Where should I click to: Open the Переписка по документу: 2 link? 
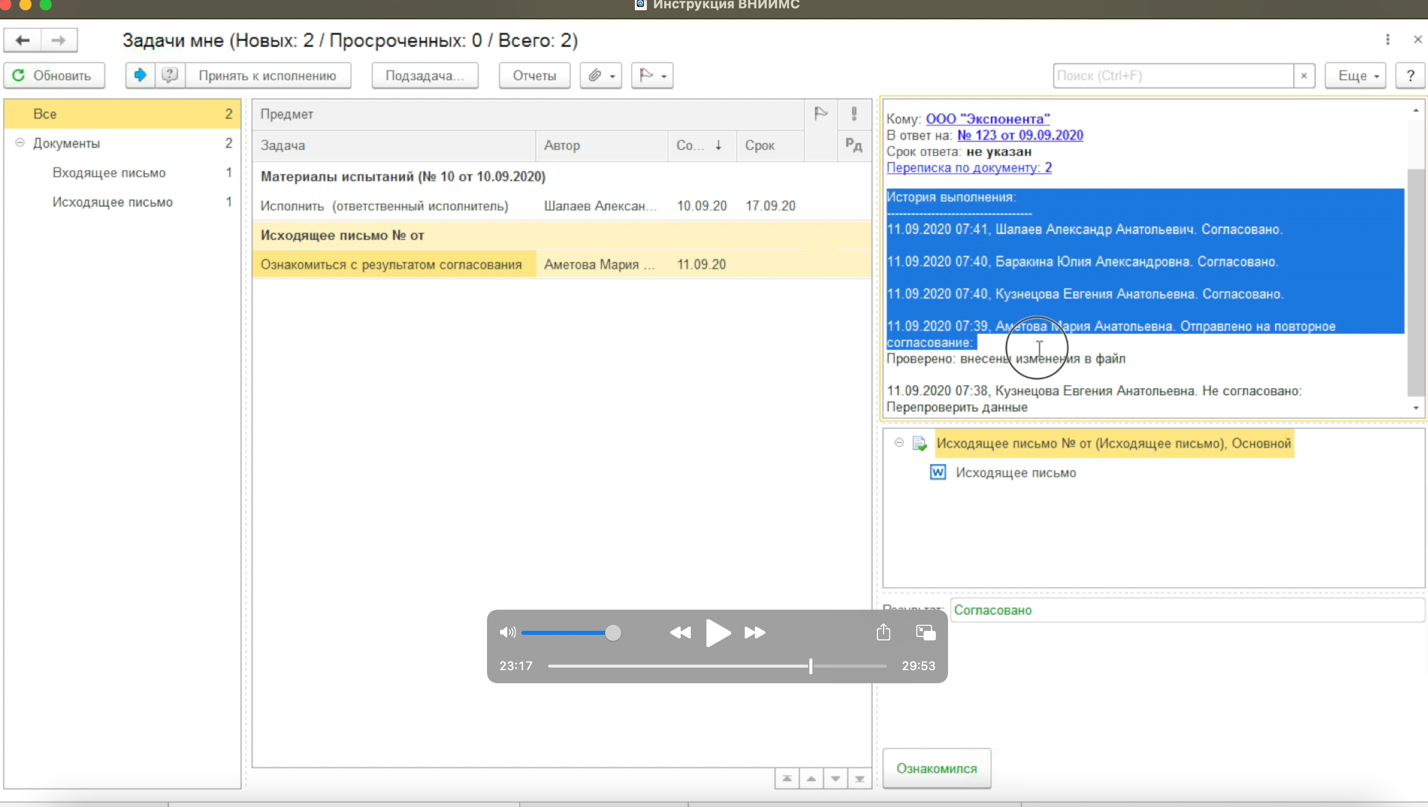pos(969,168)
